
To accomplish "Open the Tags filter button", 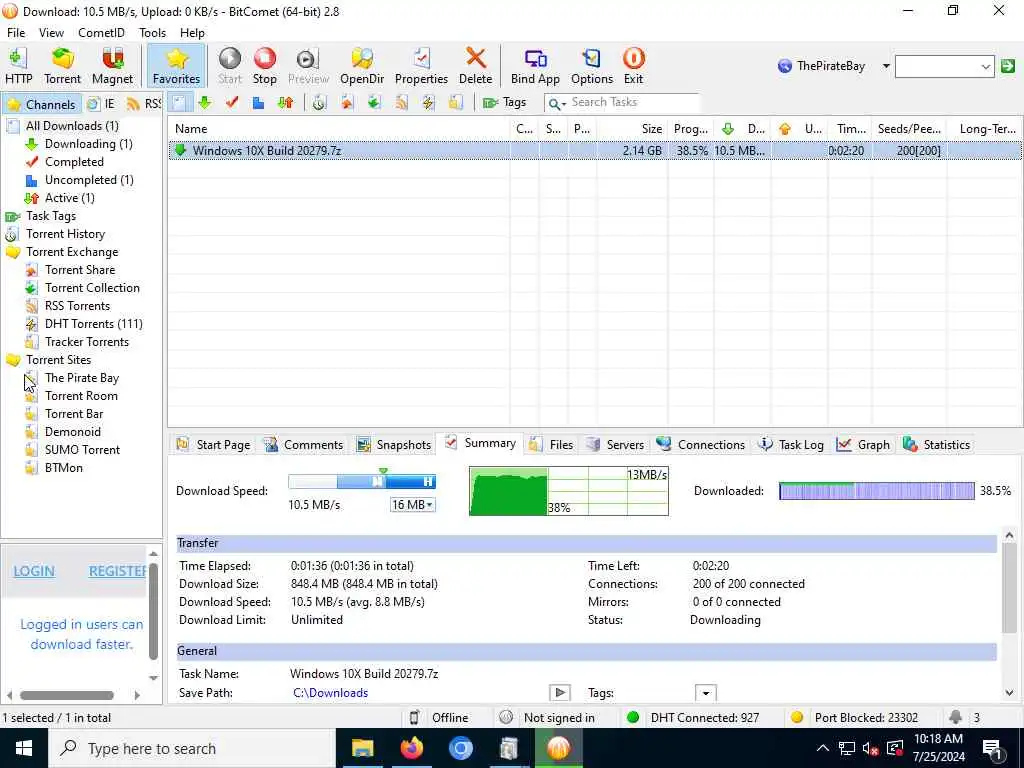I will [504, 103].
